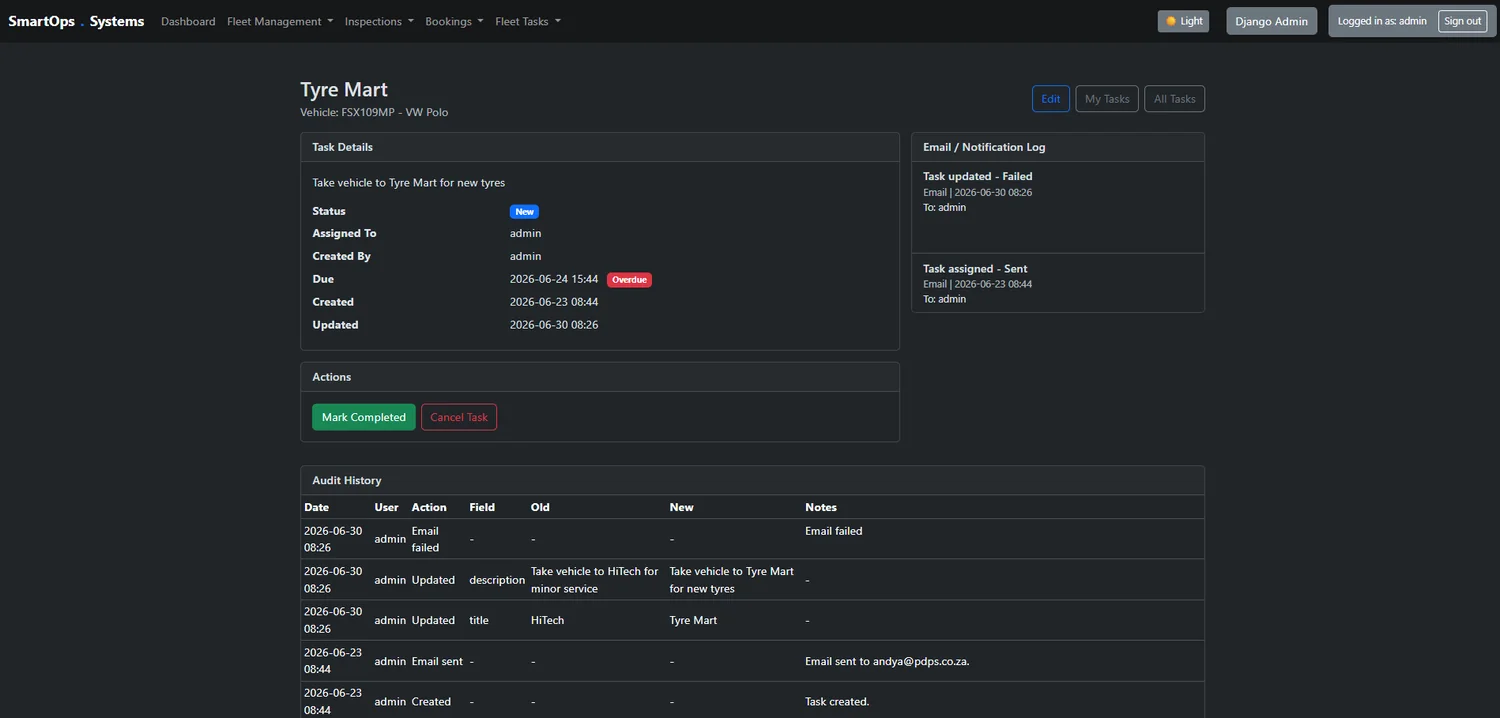This screenshot has width=1500, height=718.
Task: Expand the Inspections dropdown menu
Action: [x=379, y=21]
